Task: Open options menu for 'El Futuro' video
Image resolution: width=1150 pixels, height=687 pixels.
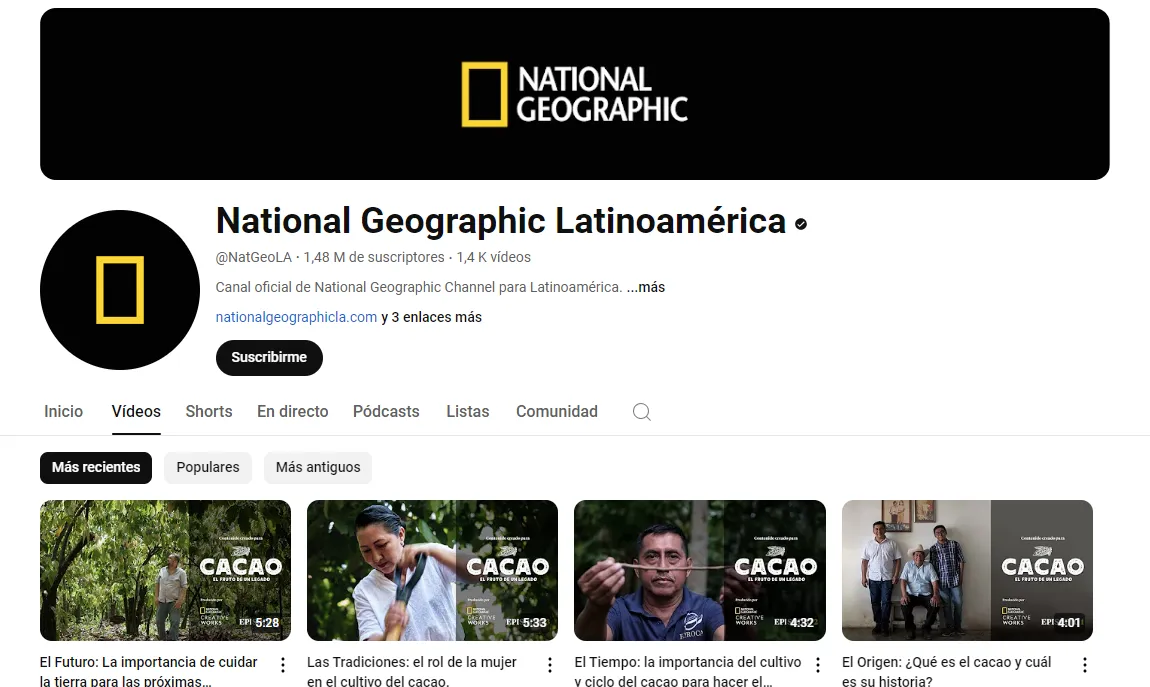Action: [283, 664]
